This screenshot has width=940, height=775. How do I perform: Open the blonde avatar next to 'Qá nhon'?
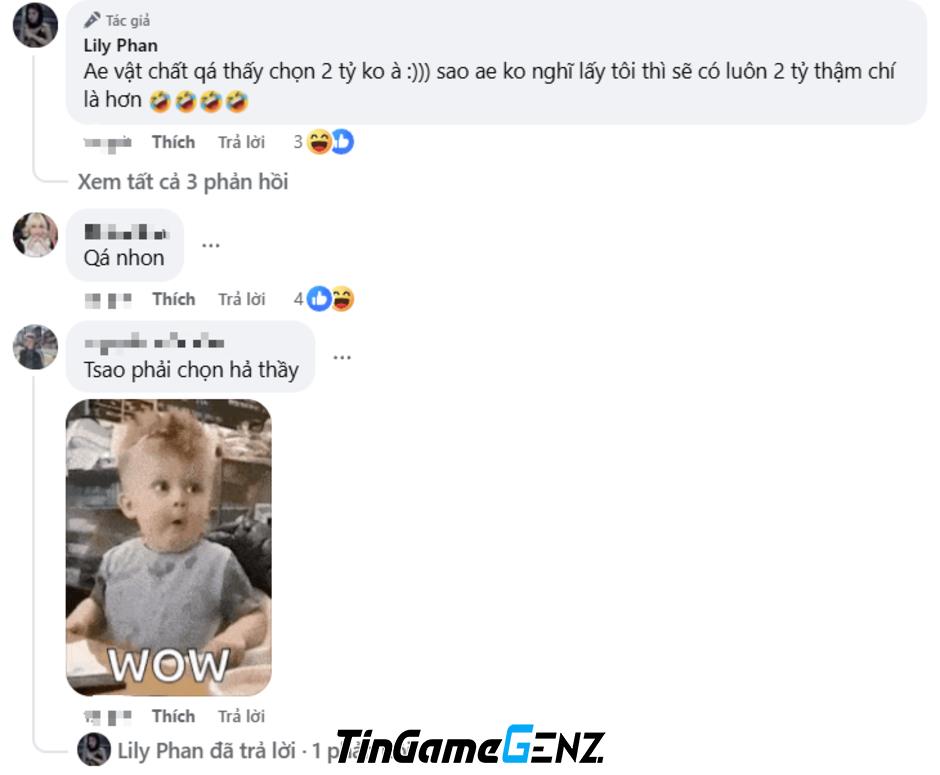tap(35, 234)
